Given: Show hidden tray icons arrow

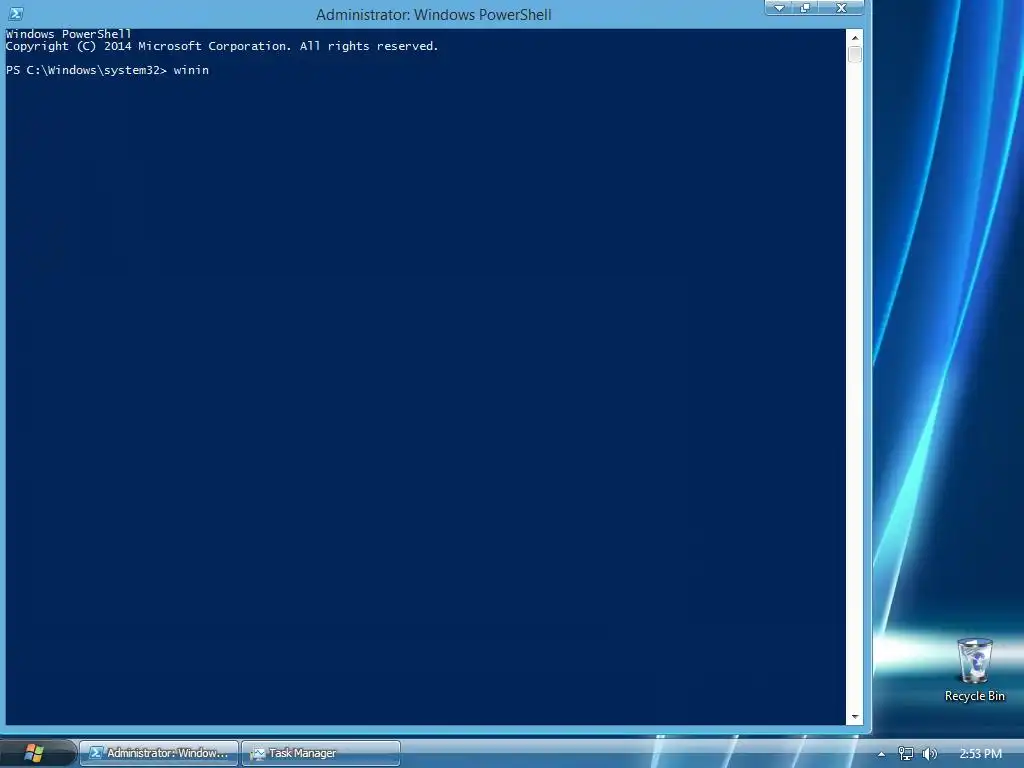Looking at the screenshot, I should pos(881,754).
